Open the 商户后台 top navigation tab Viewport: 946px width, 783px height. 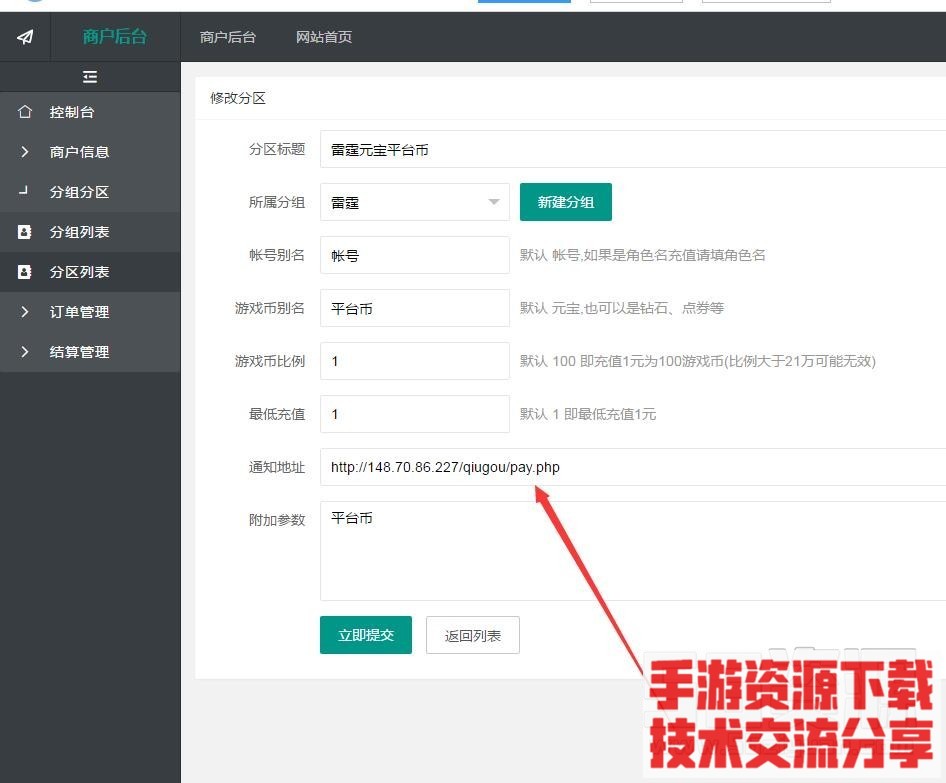coord(228,37)
